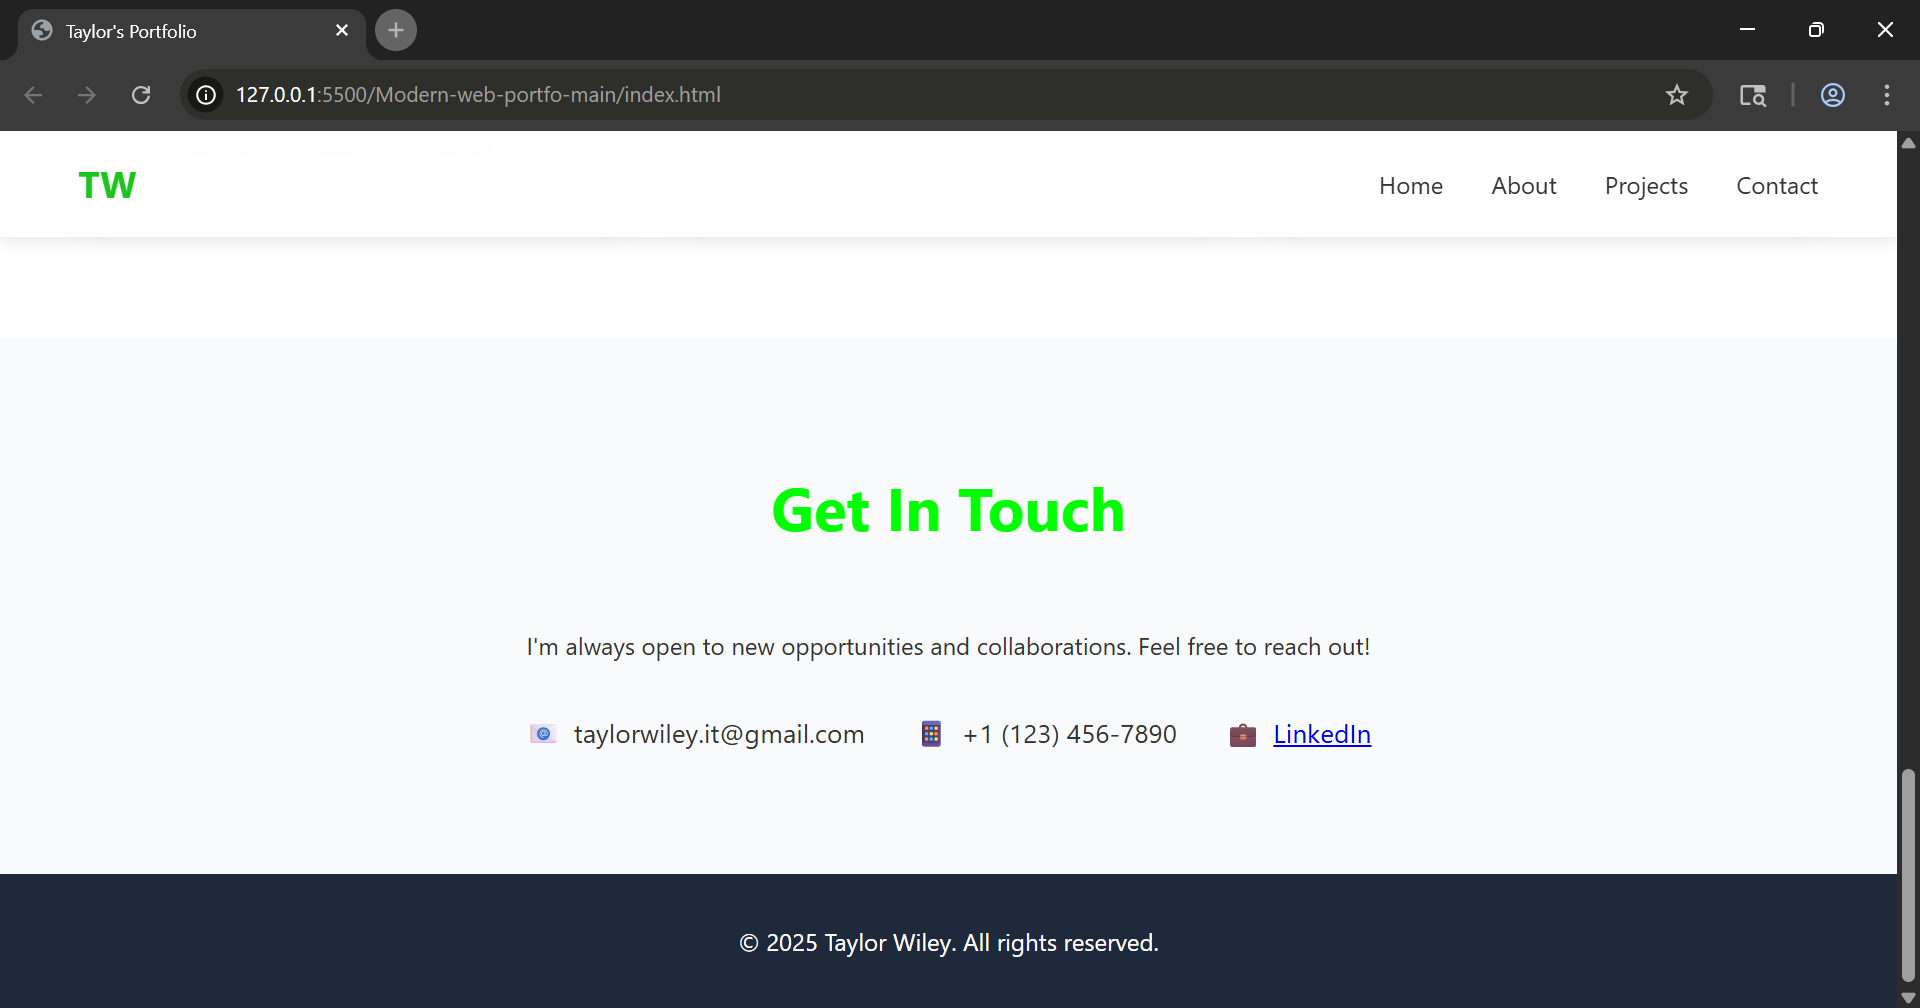Click the taylorwiley.it@gmail.com email text
Screen dimensions: 1920x1008
tap(718, 734)
